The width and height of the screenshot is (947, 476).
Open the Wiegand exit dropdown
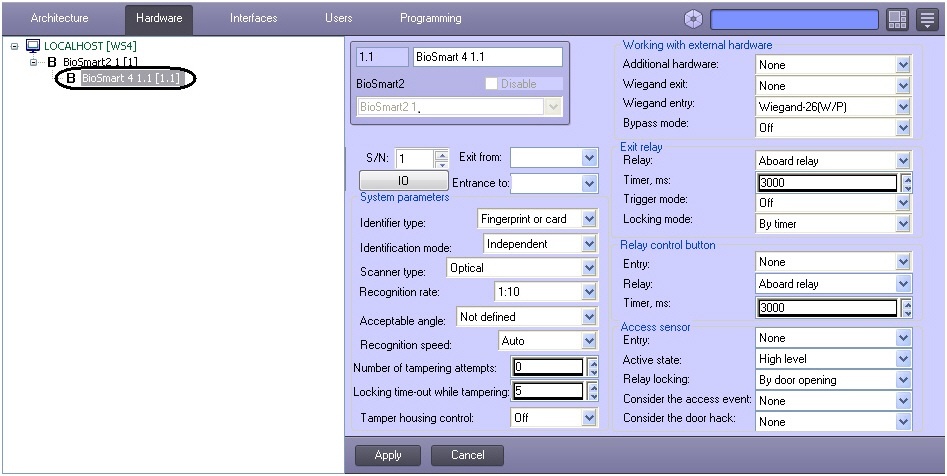pos(833,86)
